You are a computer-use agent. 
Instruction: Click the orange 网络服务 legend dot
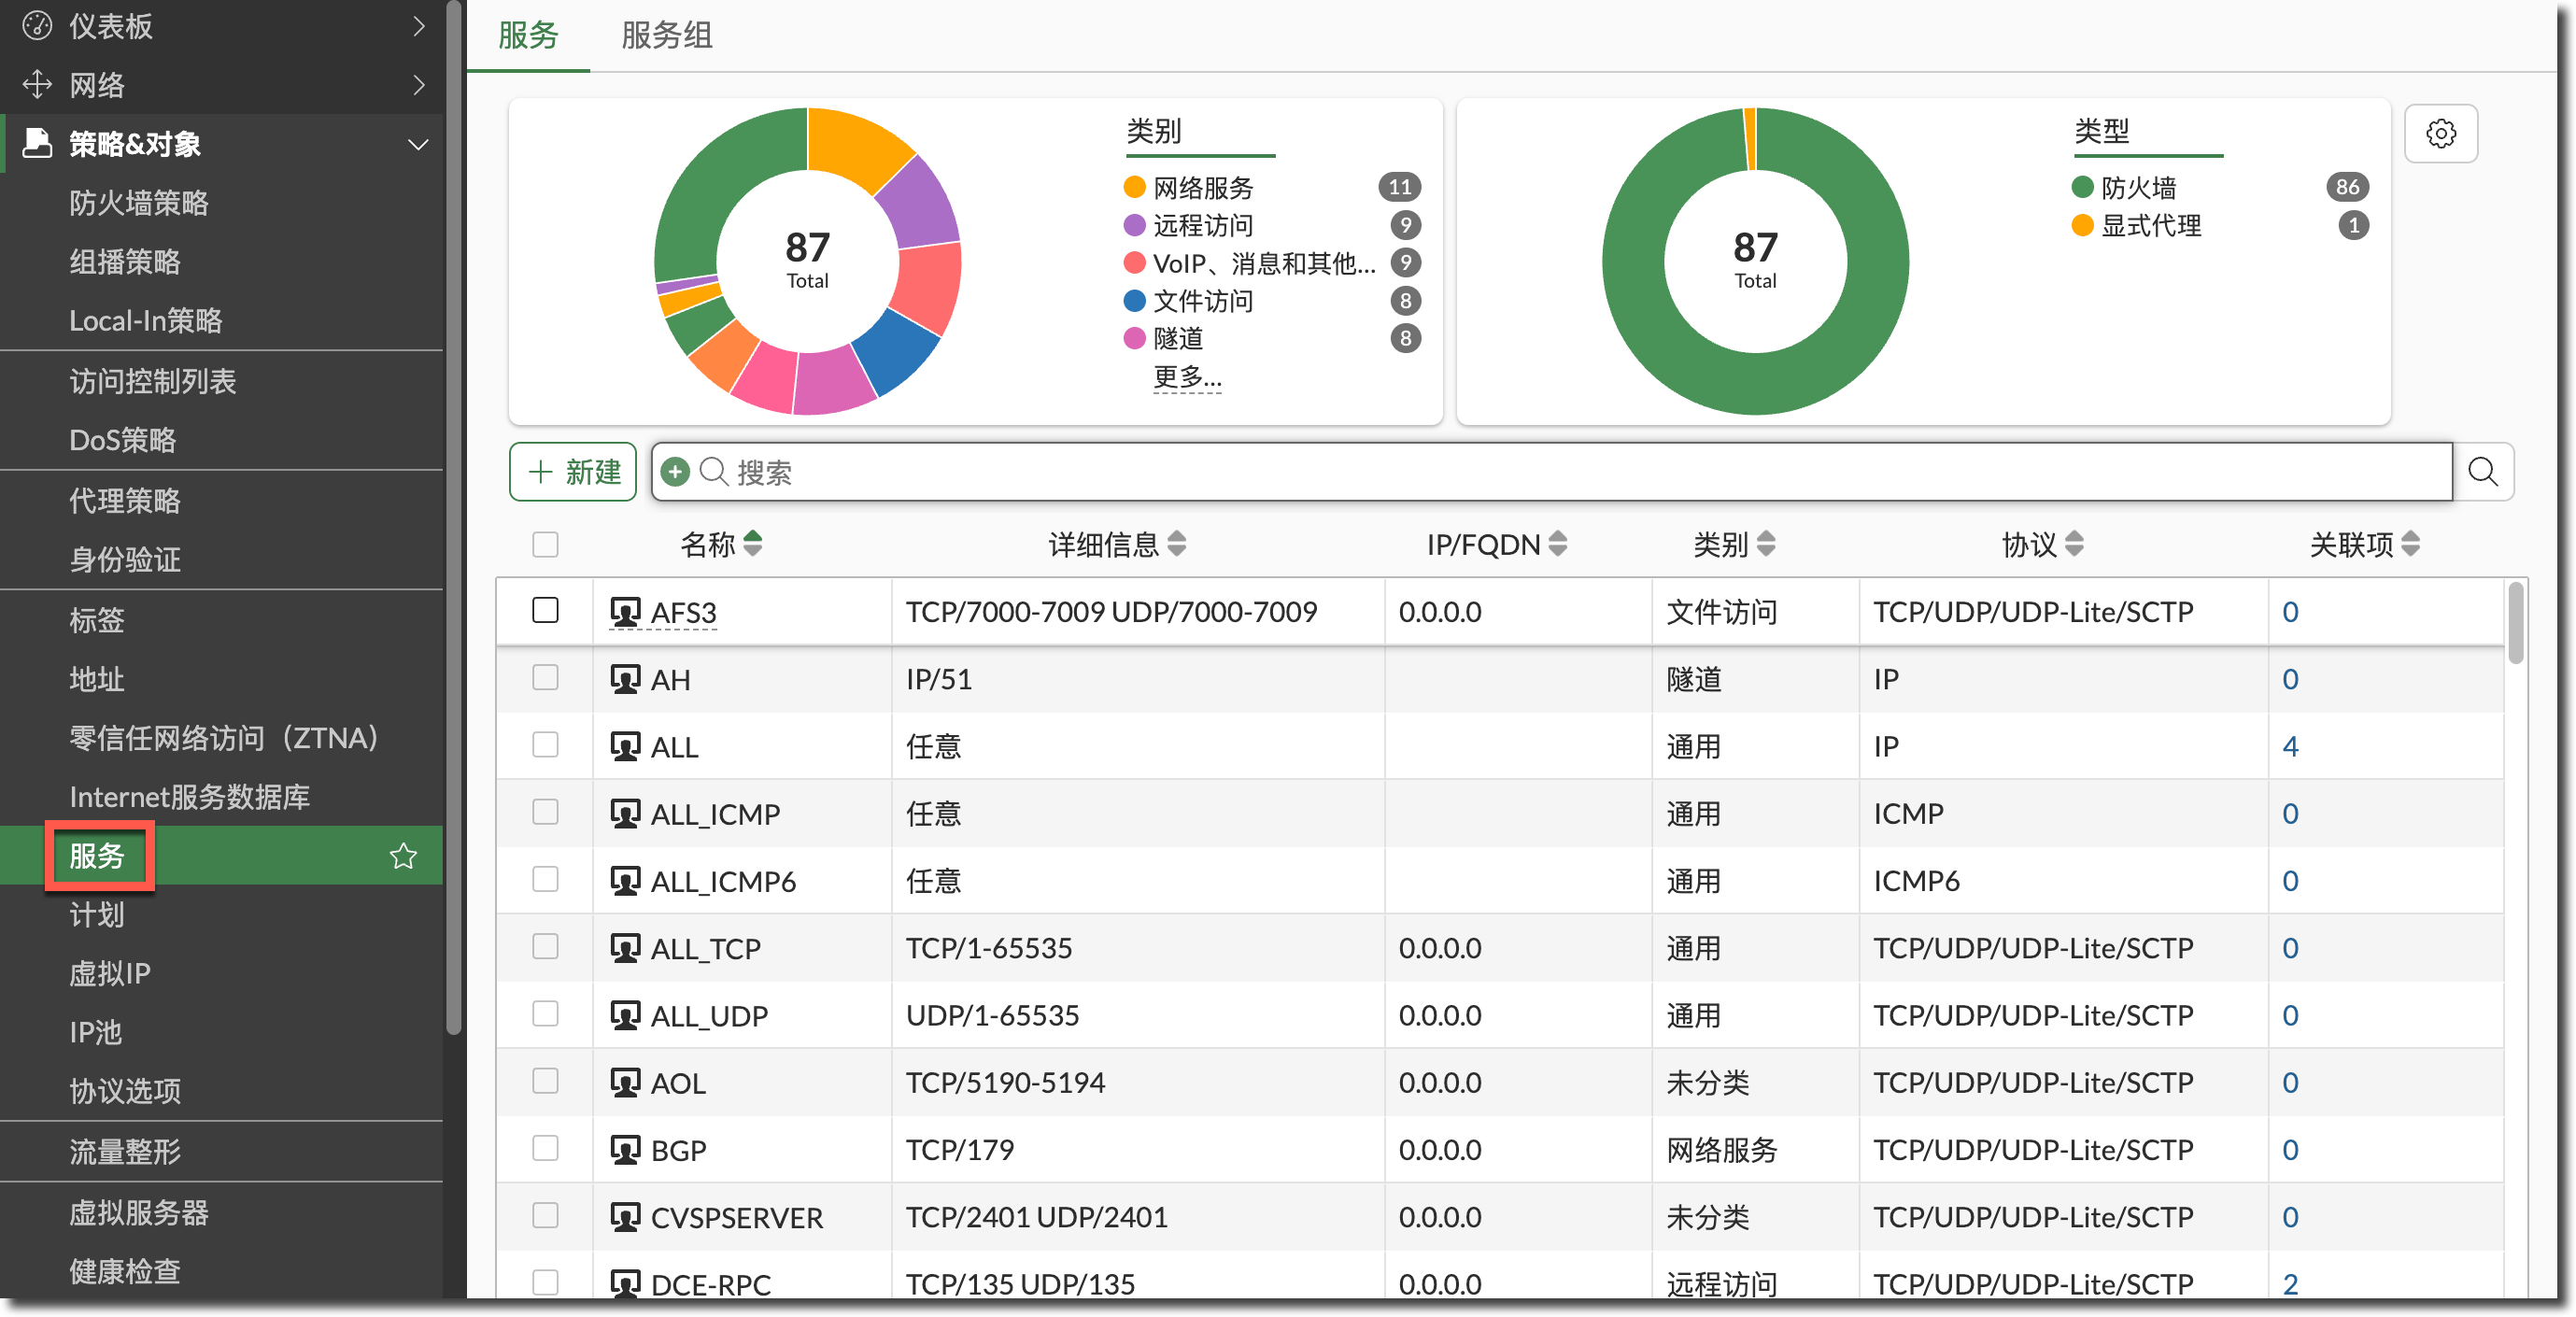[1134, 187]
